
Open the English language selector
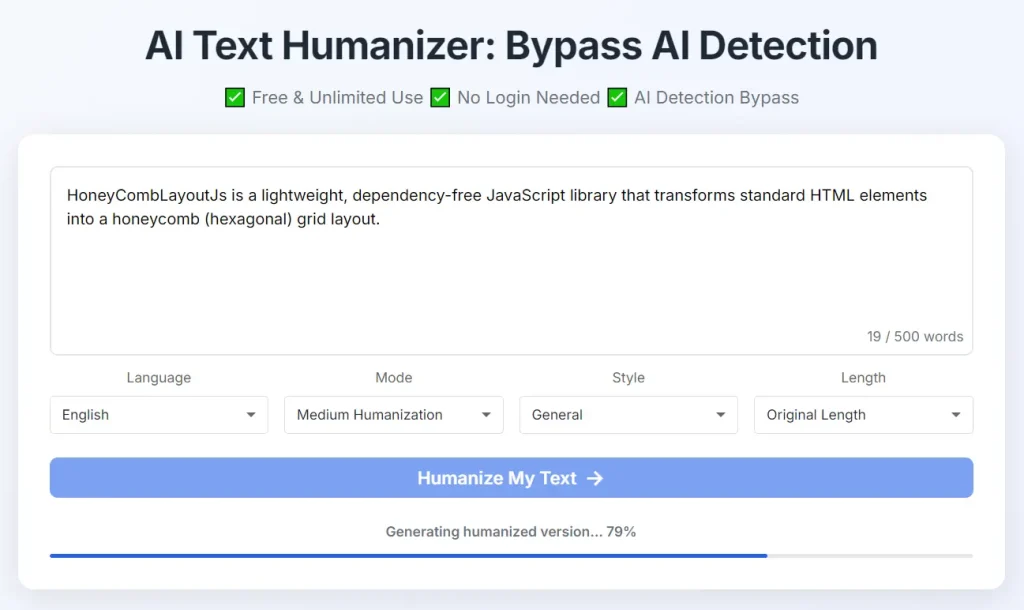(x=158, y=414)
